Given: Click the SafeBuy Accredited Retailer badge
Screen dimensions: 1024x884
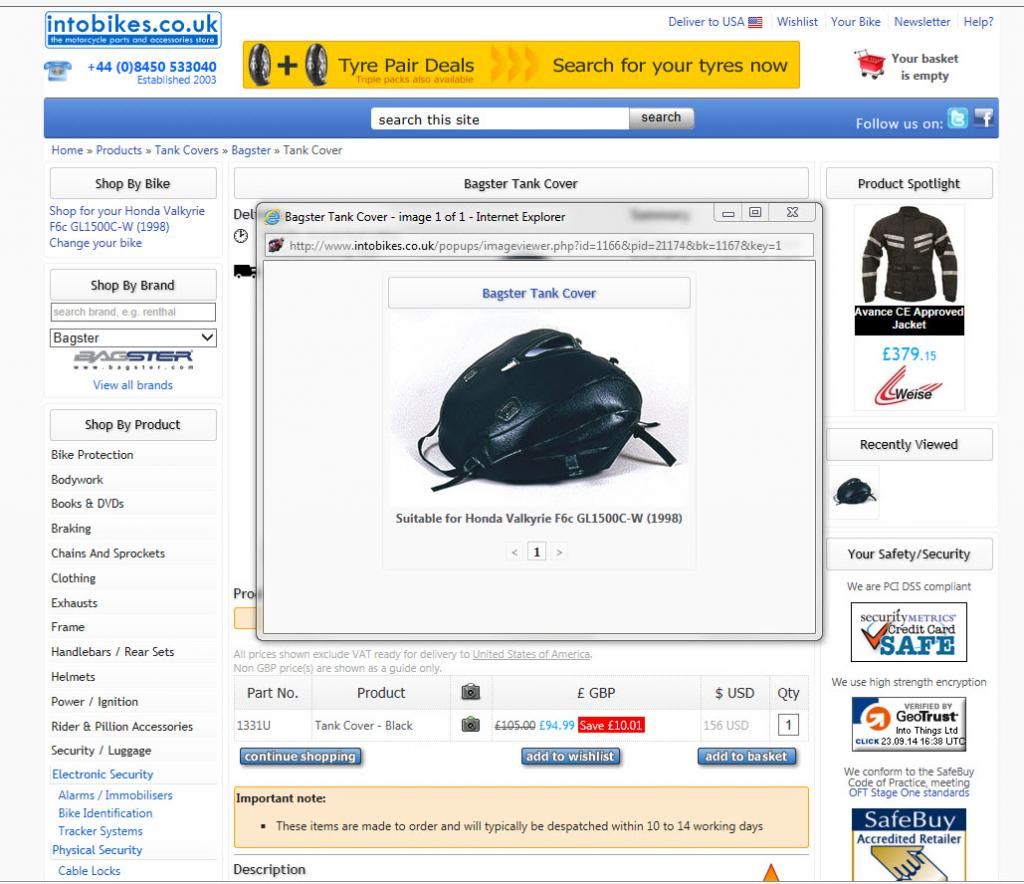Looking at the screenshot, I should [908, 845].
